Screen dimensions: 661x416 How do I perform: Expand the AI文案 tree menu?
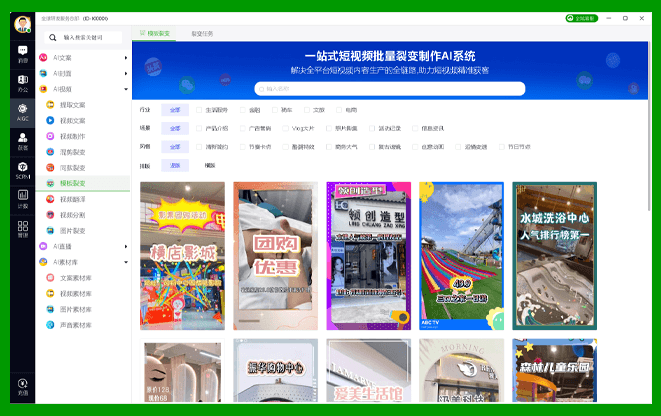125,58
